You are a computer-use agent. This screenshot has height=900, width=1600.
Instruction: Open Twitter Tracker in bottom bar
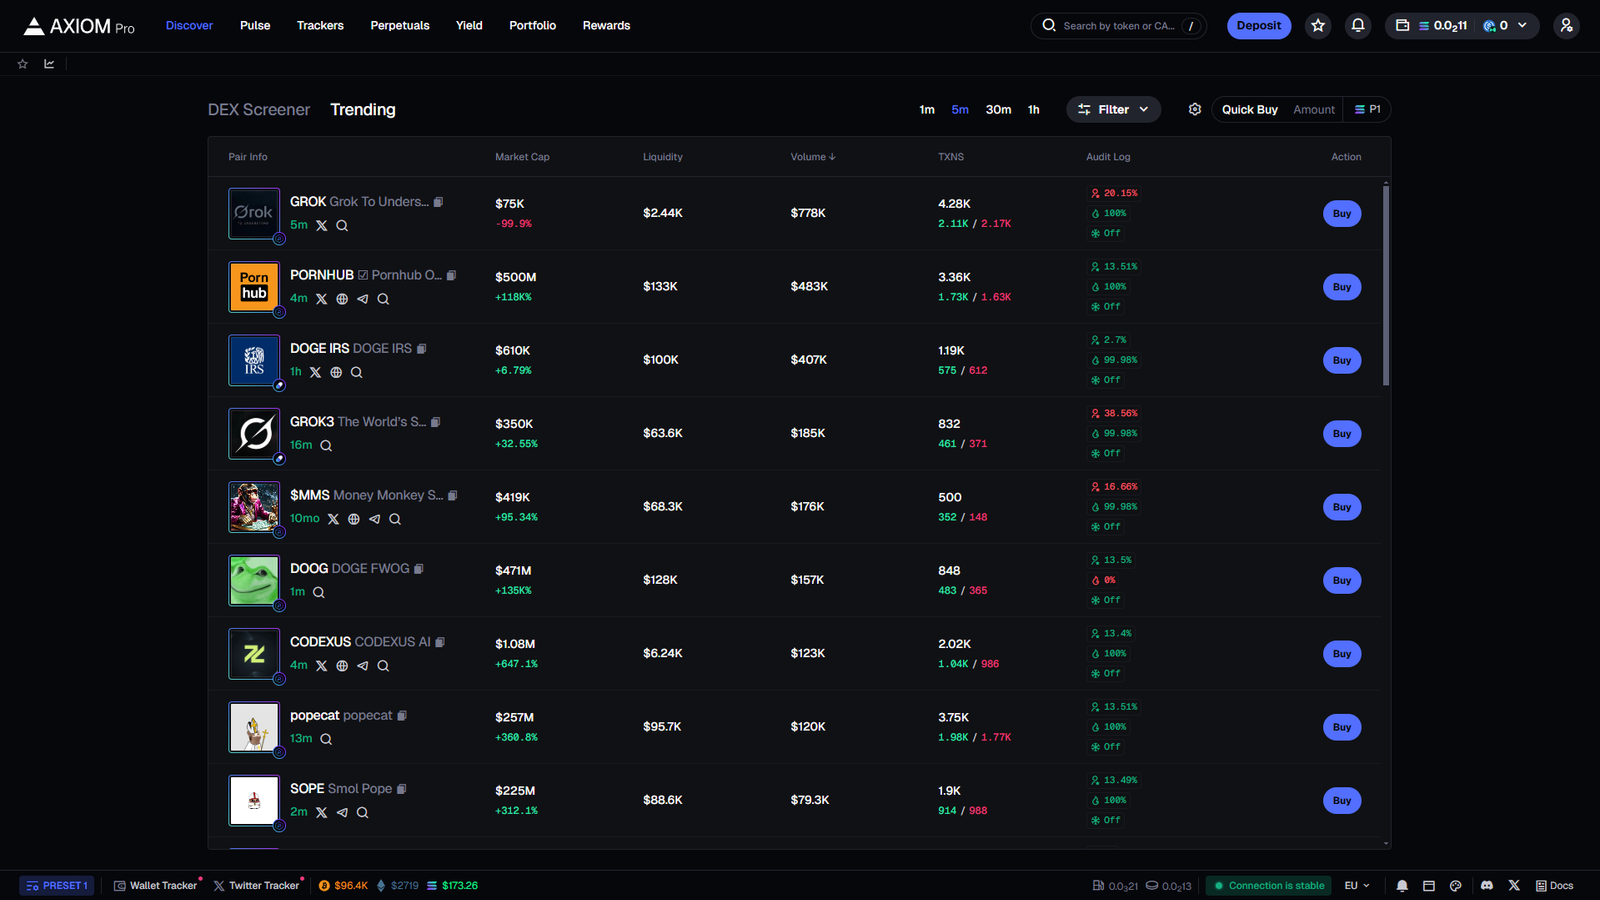[257, 886]
